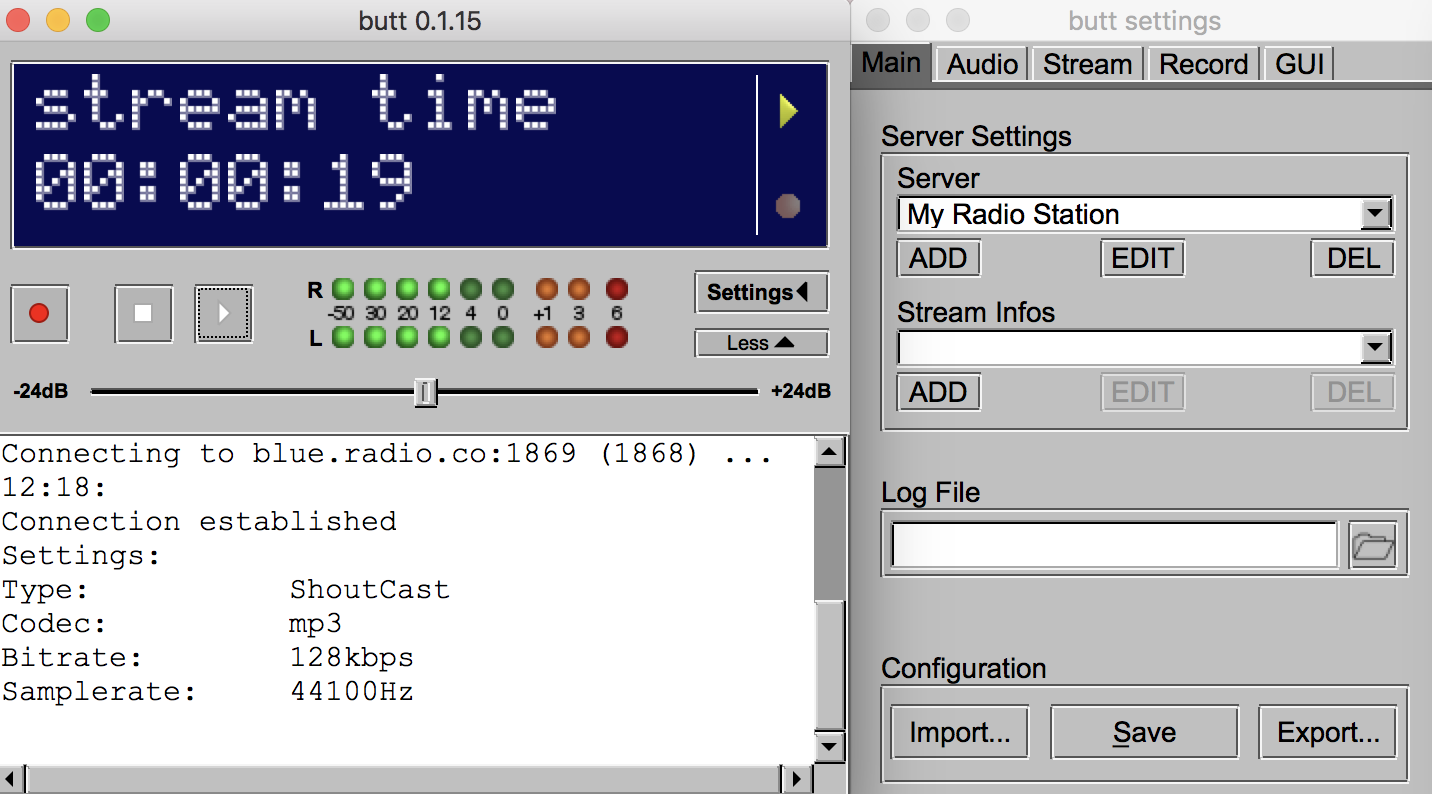This screenshot has width=1432, height=794.
Task: Click the +24dB label of the gain slider
Action: 801,392
